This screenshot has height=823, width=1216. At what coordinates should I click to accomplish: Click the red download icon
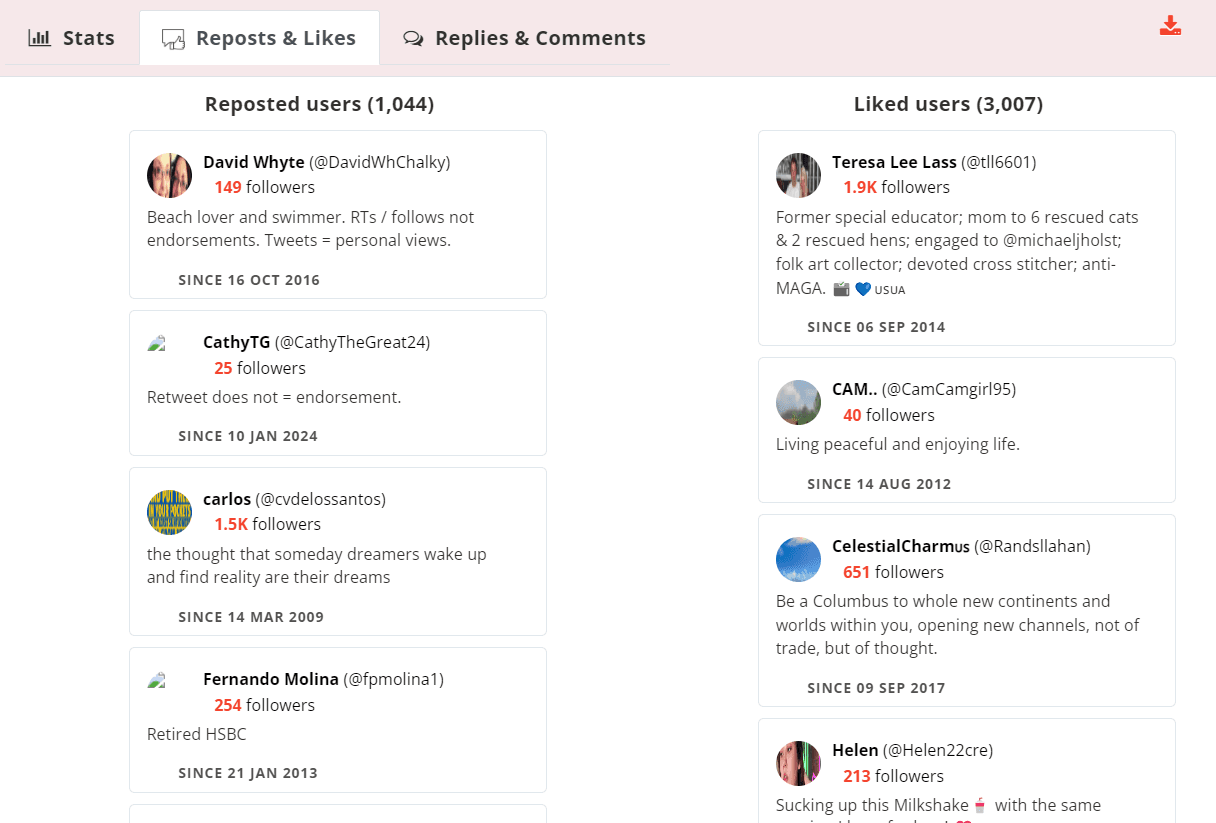pos(1170,26)
